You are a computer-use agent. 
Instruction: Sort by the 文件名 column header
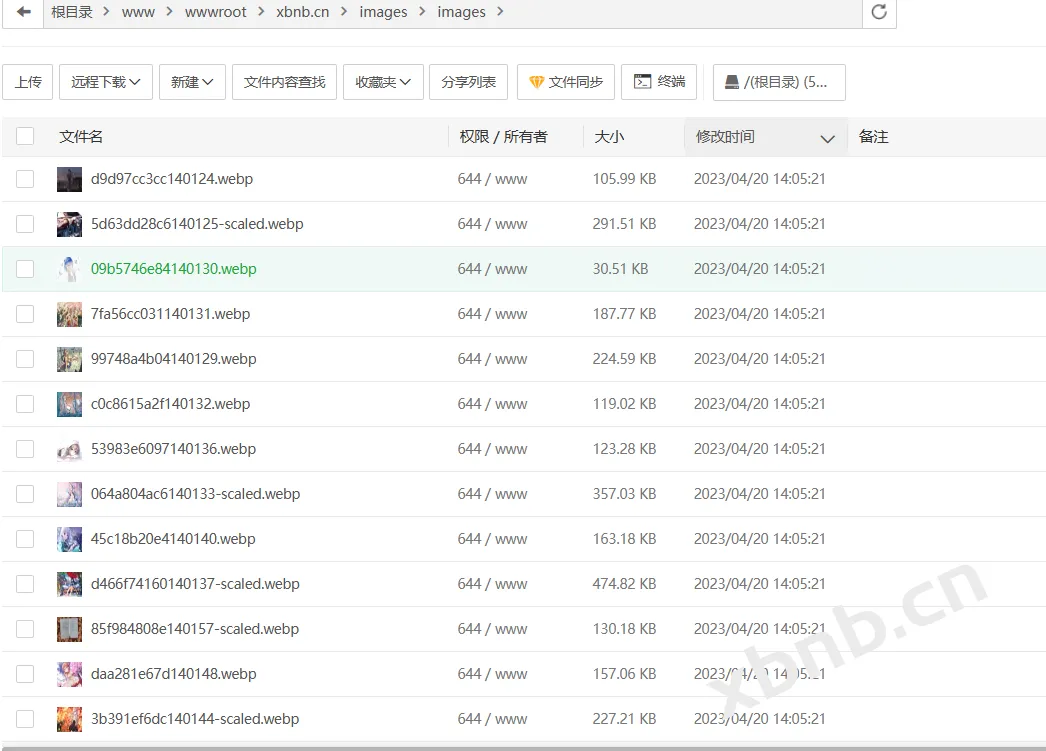[x=81, y=137]
